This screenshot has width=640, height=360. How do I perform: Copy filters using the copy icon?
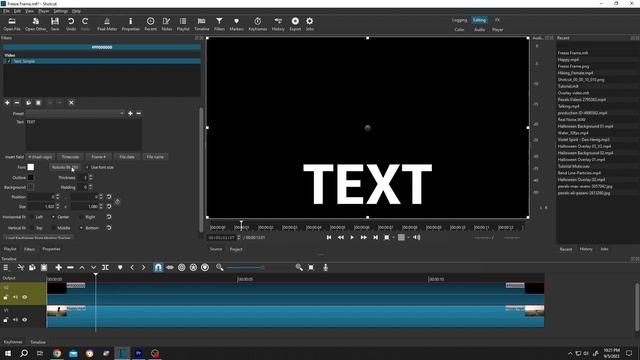point(28,103)
